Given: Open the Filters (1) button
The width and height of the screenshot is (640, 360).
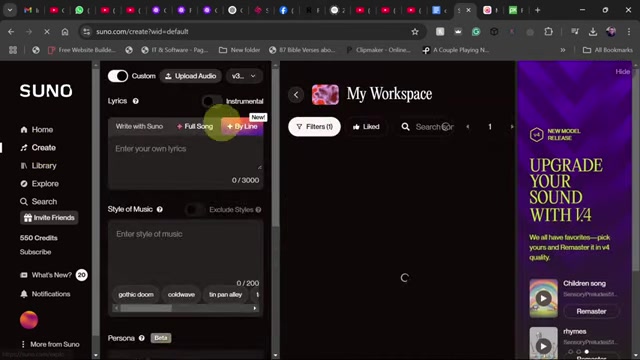Looking at the screenshot, I should pyautogui.click(x=314, y=127).
